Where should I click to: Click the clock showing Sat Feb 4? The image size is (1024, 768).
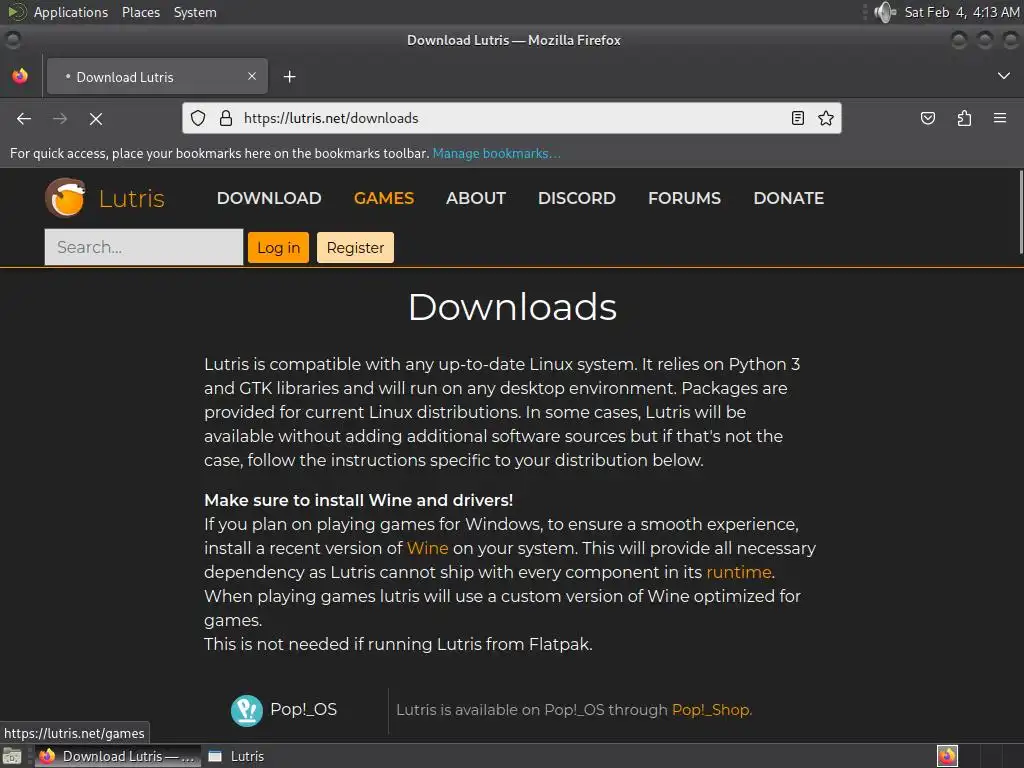click(x=961, y=12)
